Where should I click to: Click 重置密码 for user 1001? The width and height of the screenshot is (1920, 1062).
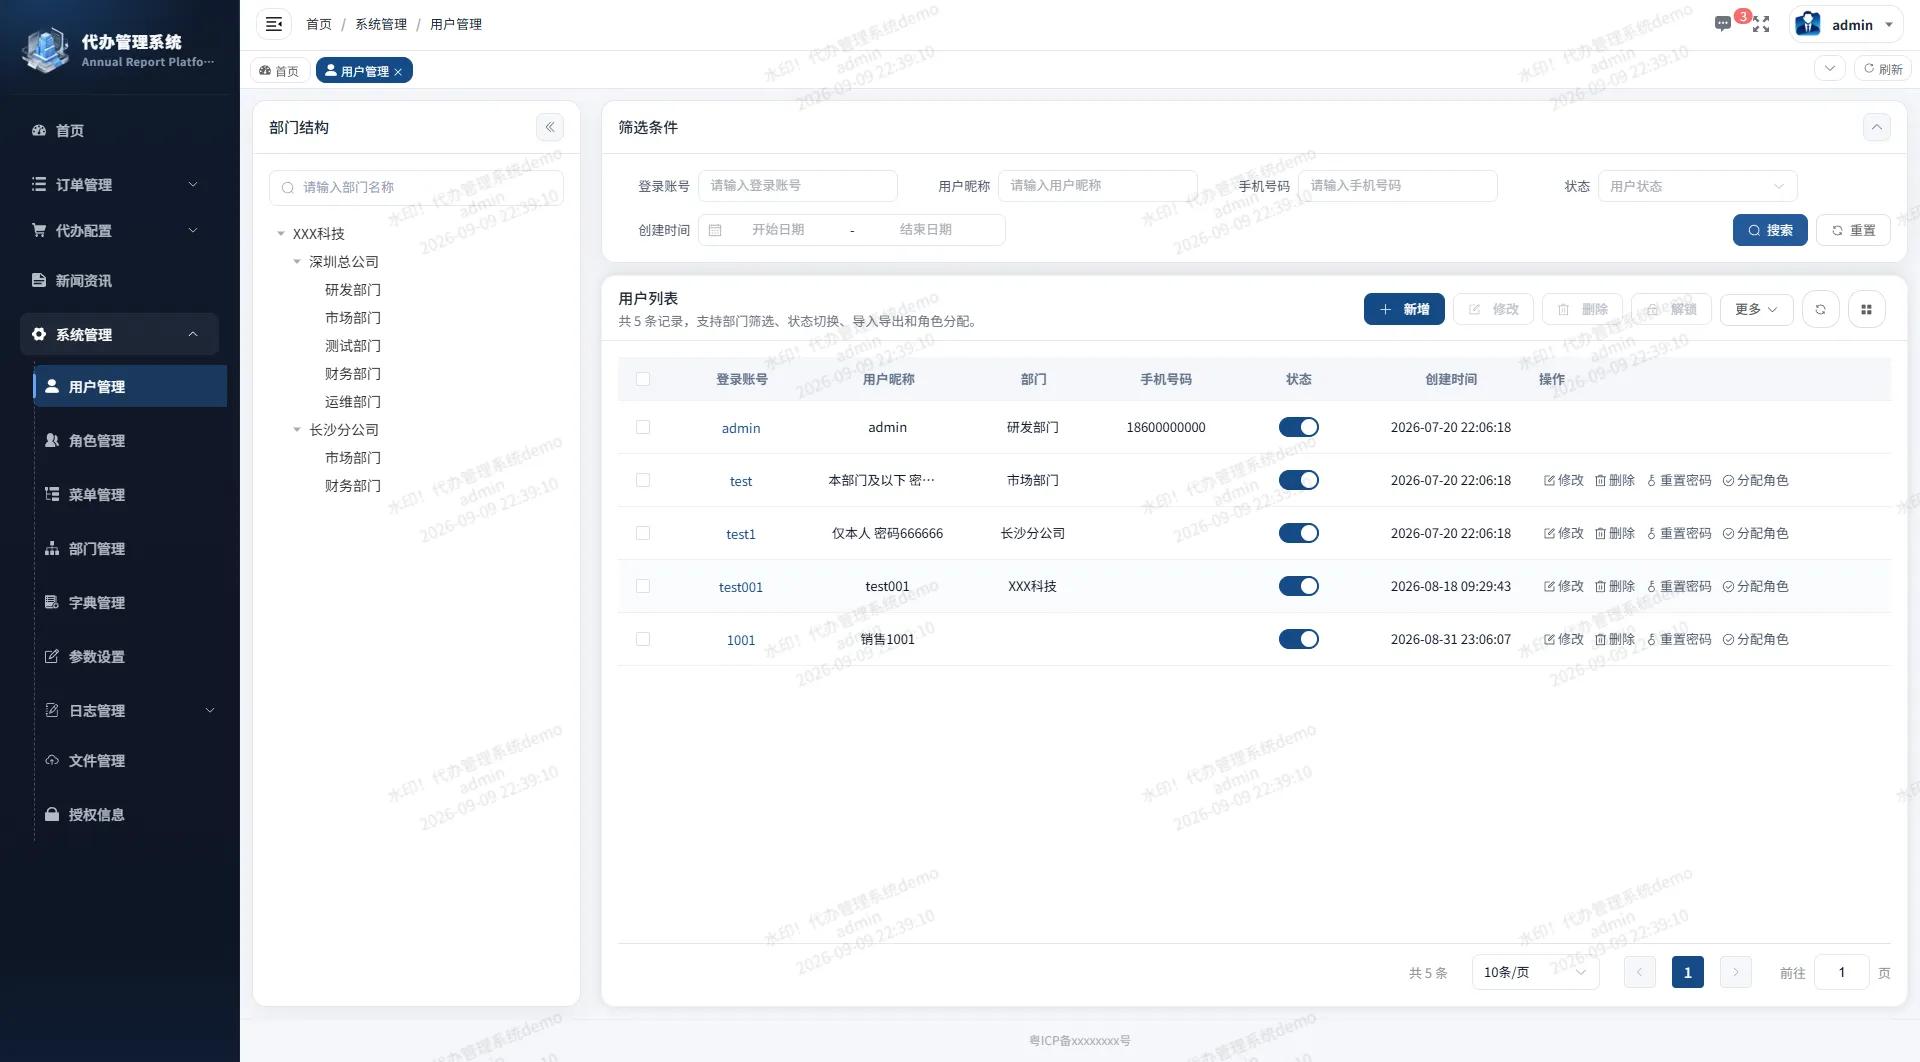click(x=1679, y=639)
